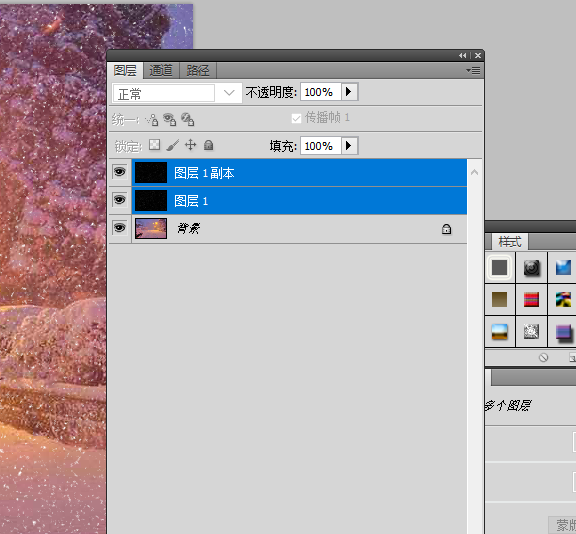Hide the 图层 1 layer
Screen dimensions: 576x534
tap(119, 200)
